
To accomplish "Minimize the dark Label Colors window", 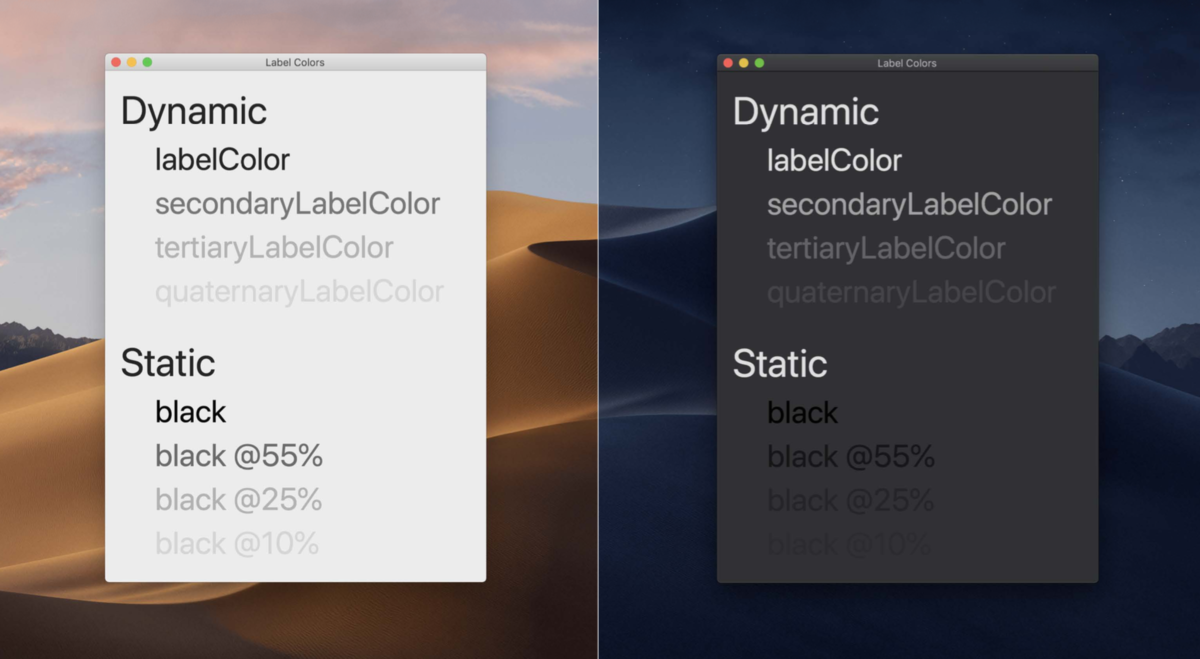I will (743, 63).
